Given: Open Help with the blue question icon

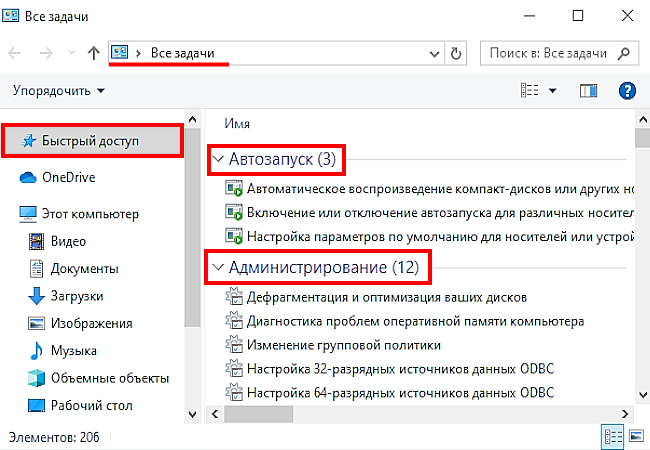Looking at the screenshot, I should pyautogui.click(x=627, y=90).
